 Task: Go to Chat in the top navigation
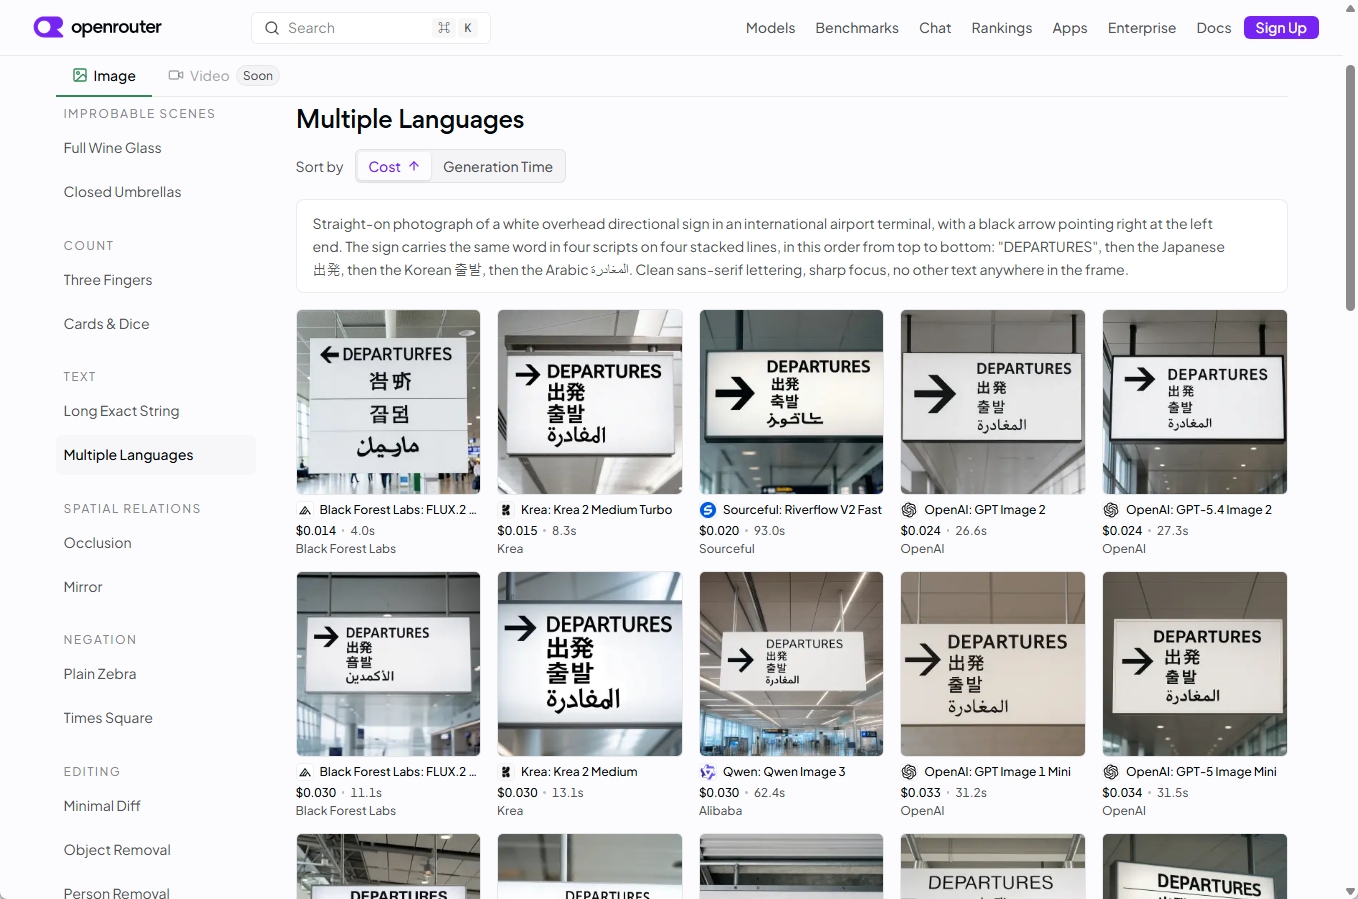pyautogui.click(x=935, y=28)
